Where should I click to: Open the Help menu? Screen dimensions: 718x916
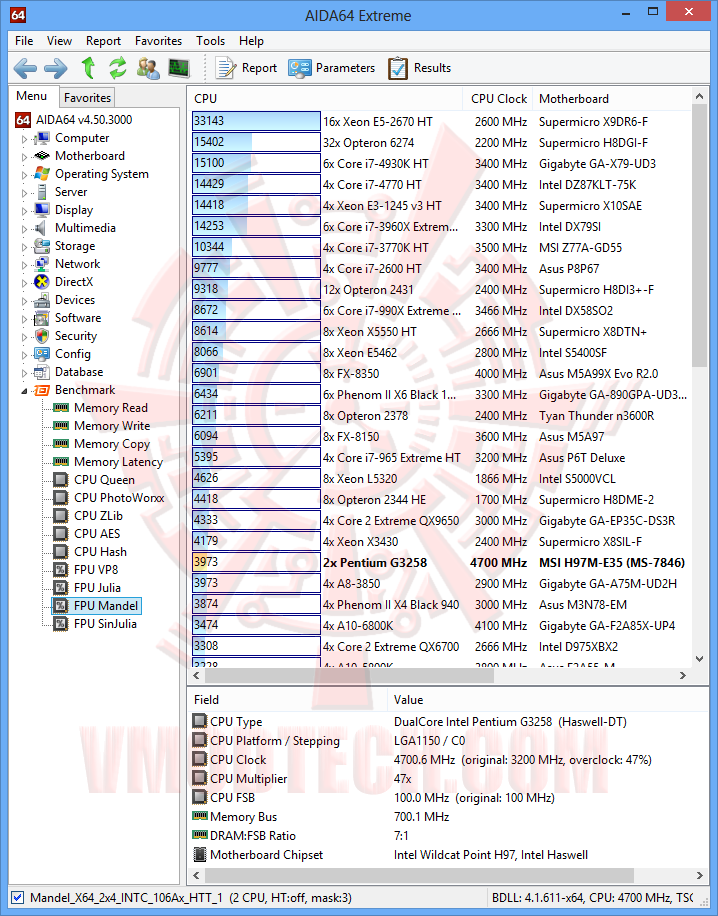pyautogui.click(x=251, y=41)
